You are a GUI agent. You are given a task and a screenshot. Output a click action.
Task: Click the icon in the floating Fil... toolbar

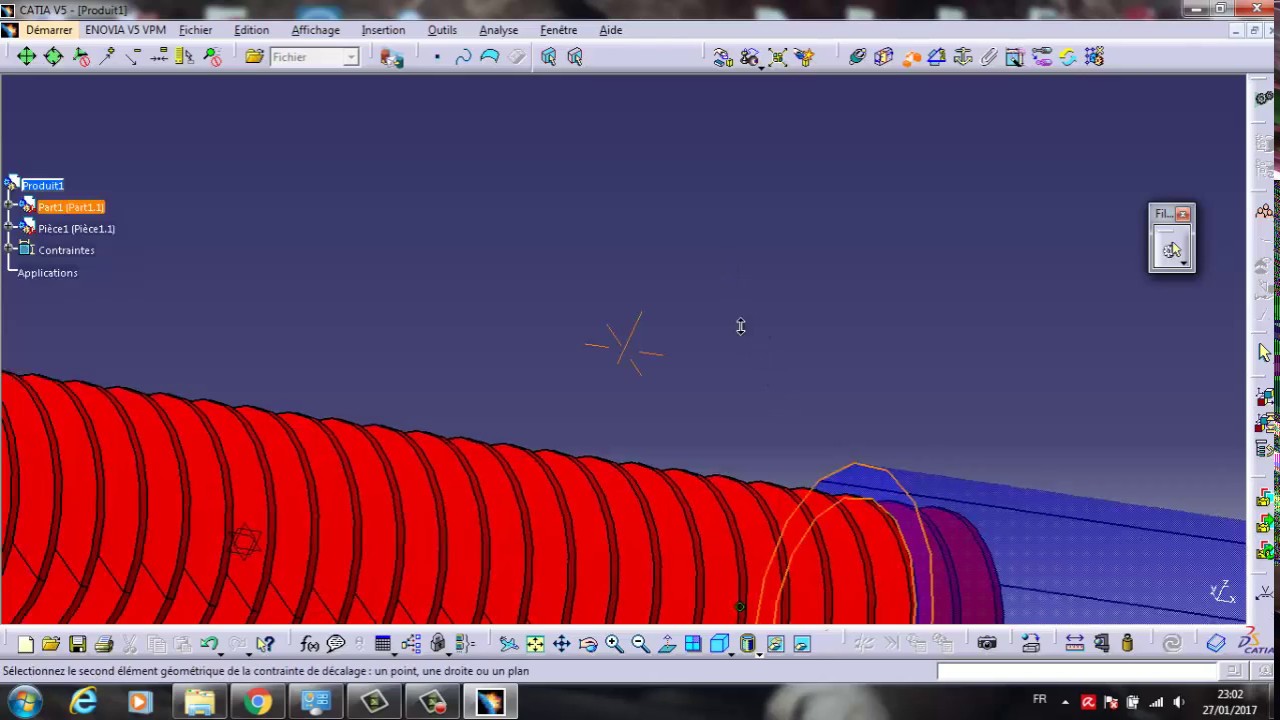point(1171,249)
